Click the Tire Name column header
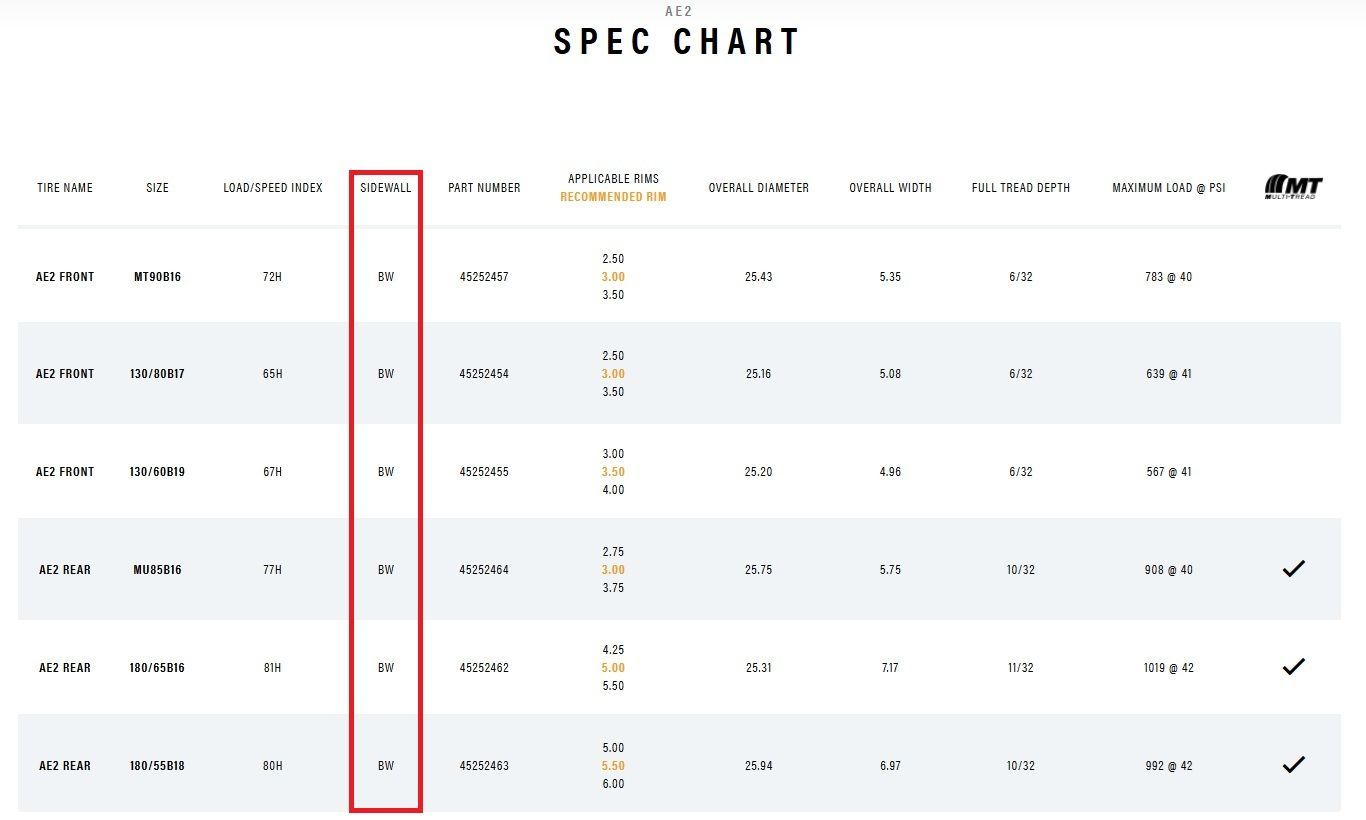 pyautogui.click(x=65, y=188)
